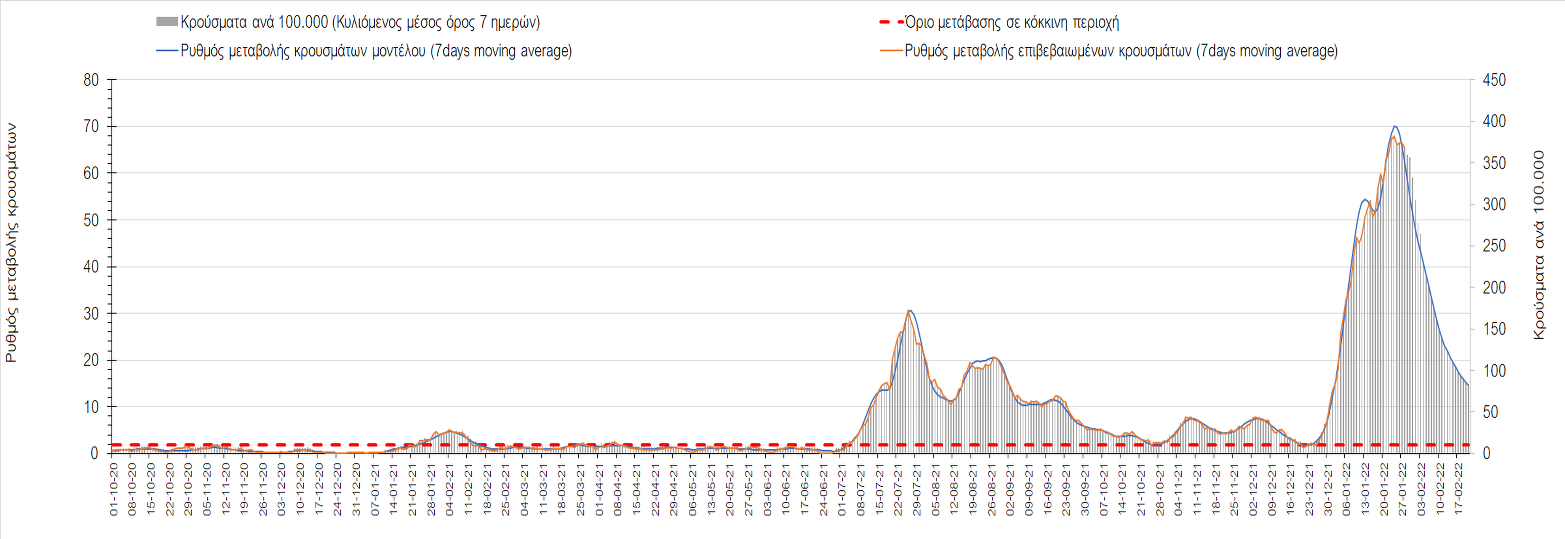Image resolution: width=1565 pixels, height=539 pixels.
Task: Click the 40 tick on the left axis
Action: [89, 267]
